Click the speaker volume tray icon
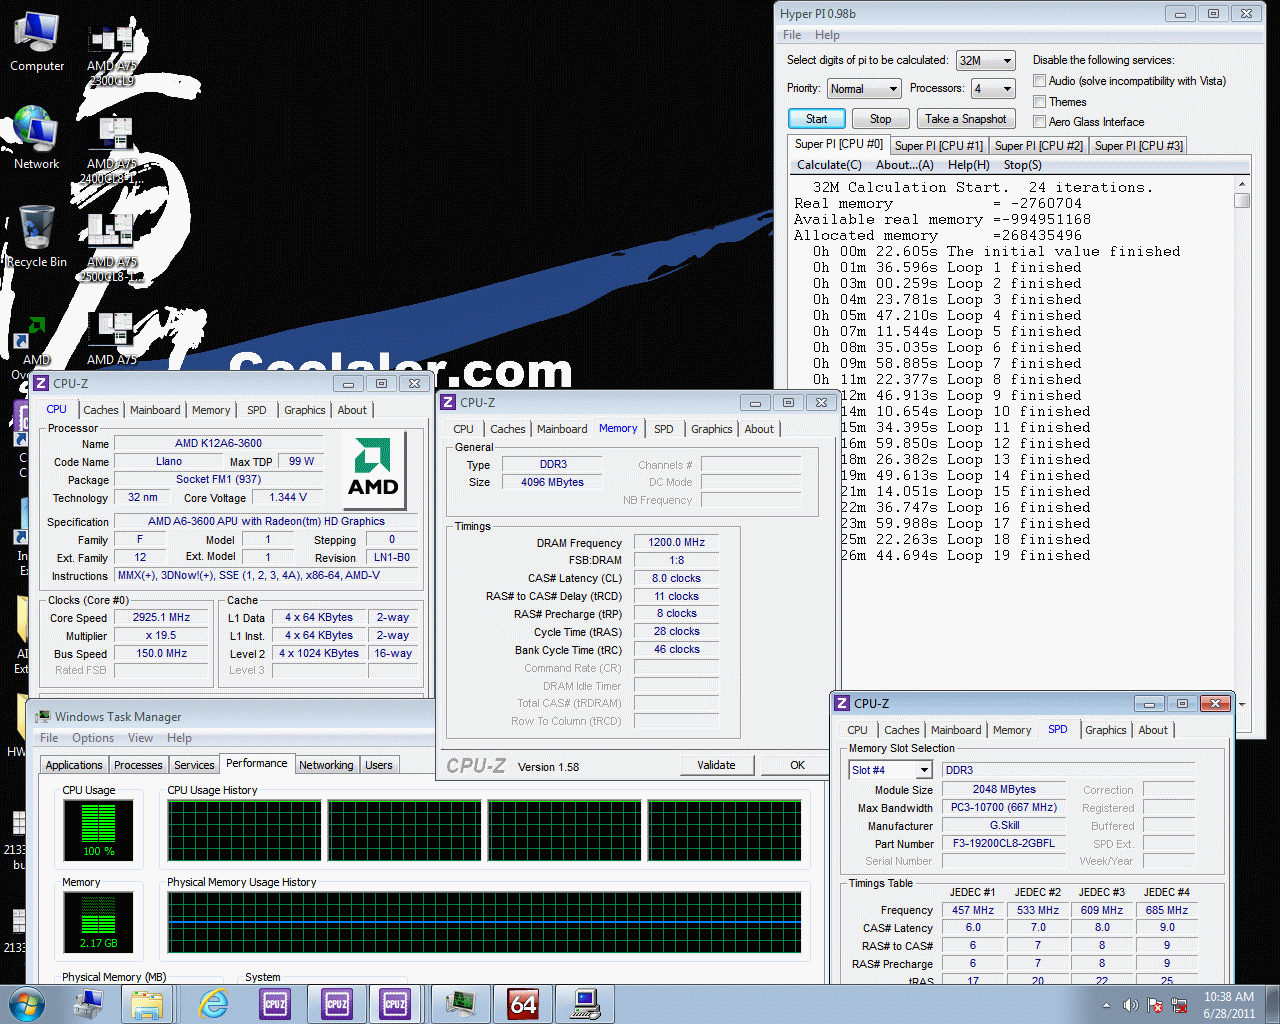This screenshot has width=1280, height=1024. point(1130,1005)
